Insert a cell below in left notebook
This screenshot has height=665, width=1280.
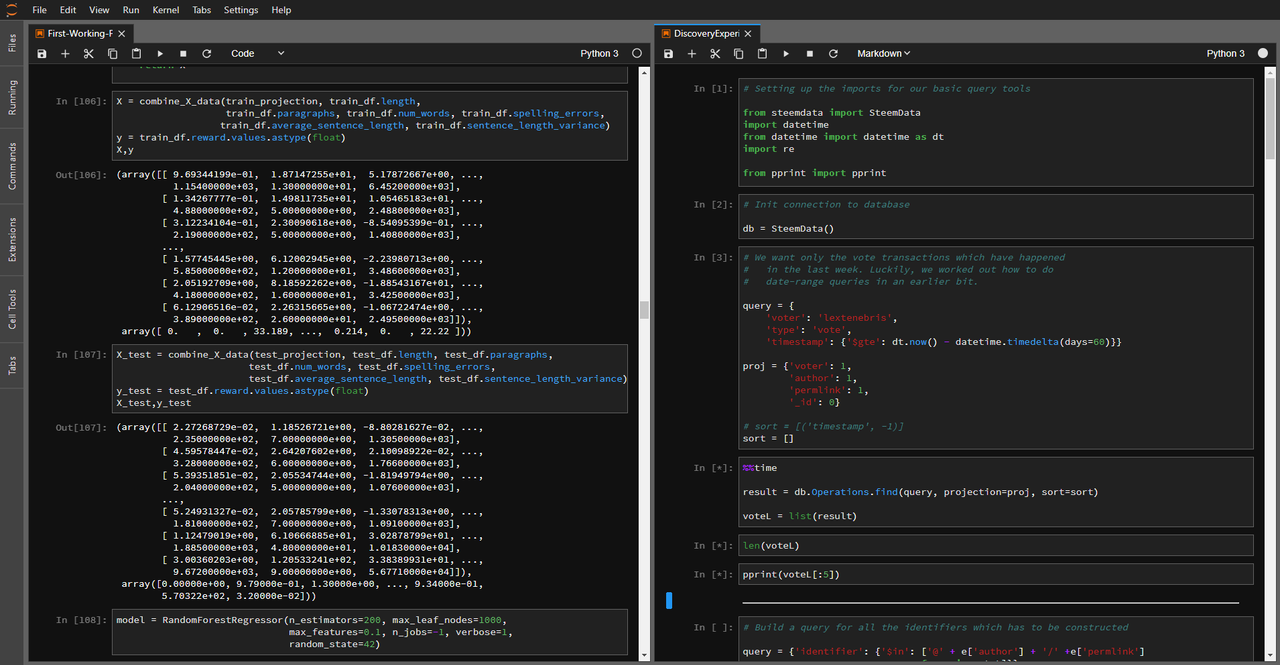click(x=65, y=54)
